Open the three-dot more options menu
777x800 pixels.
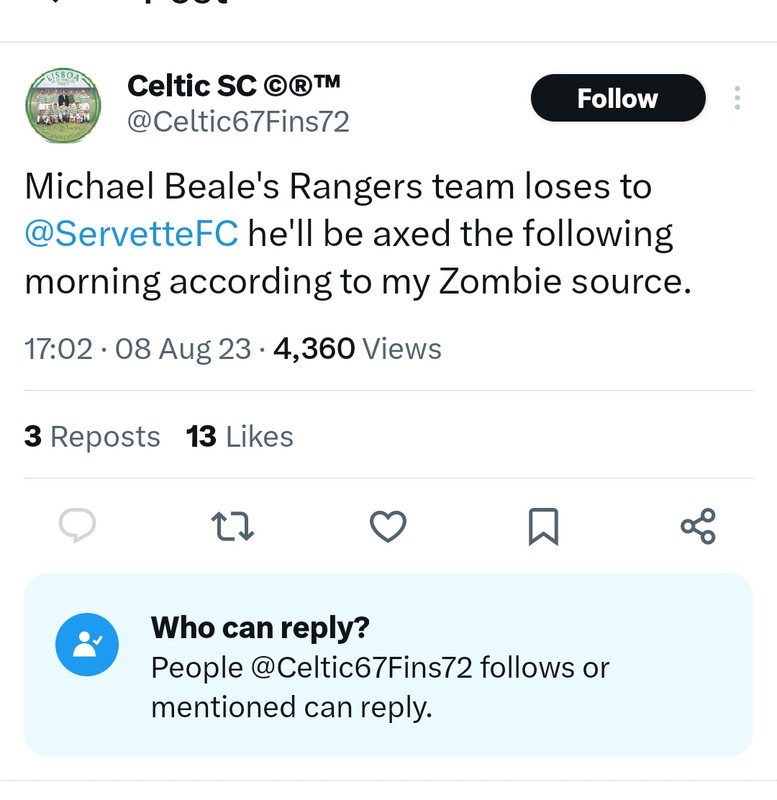(737, 98)
